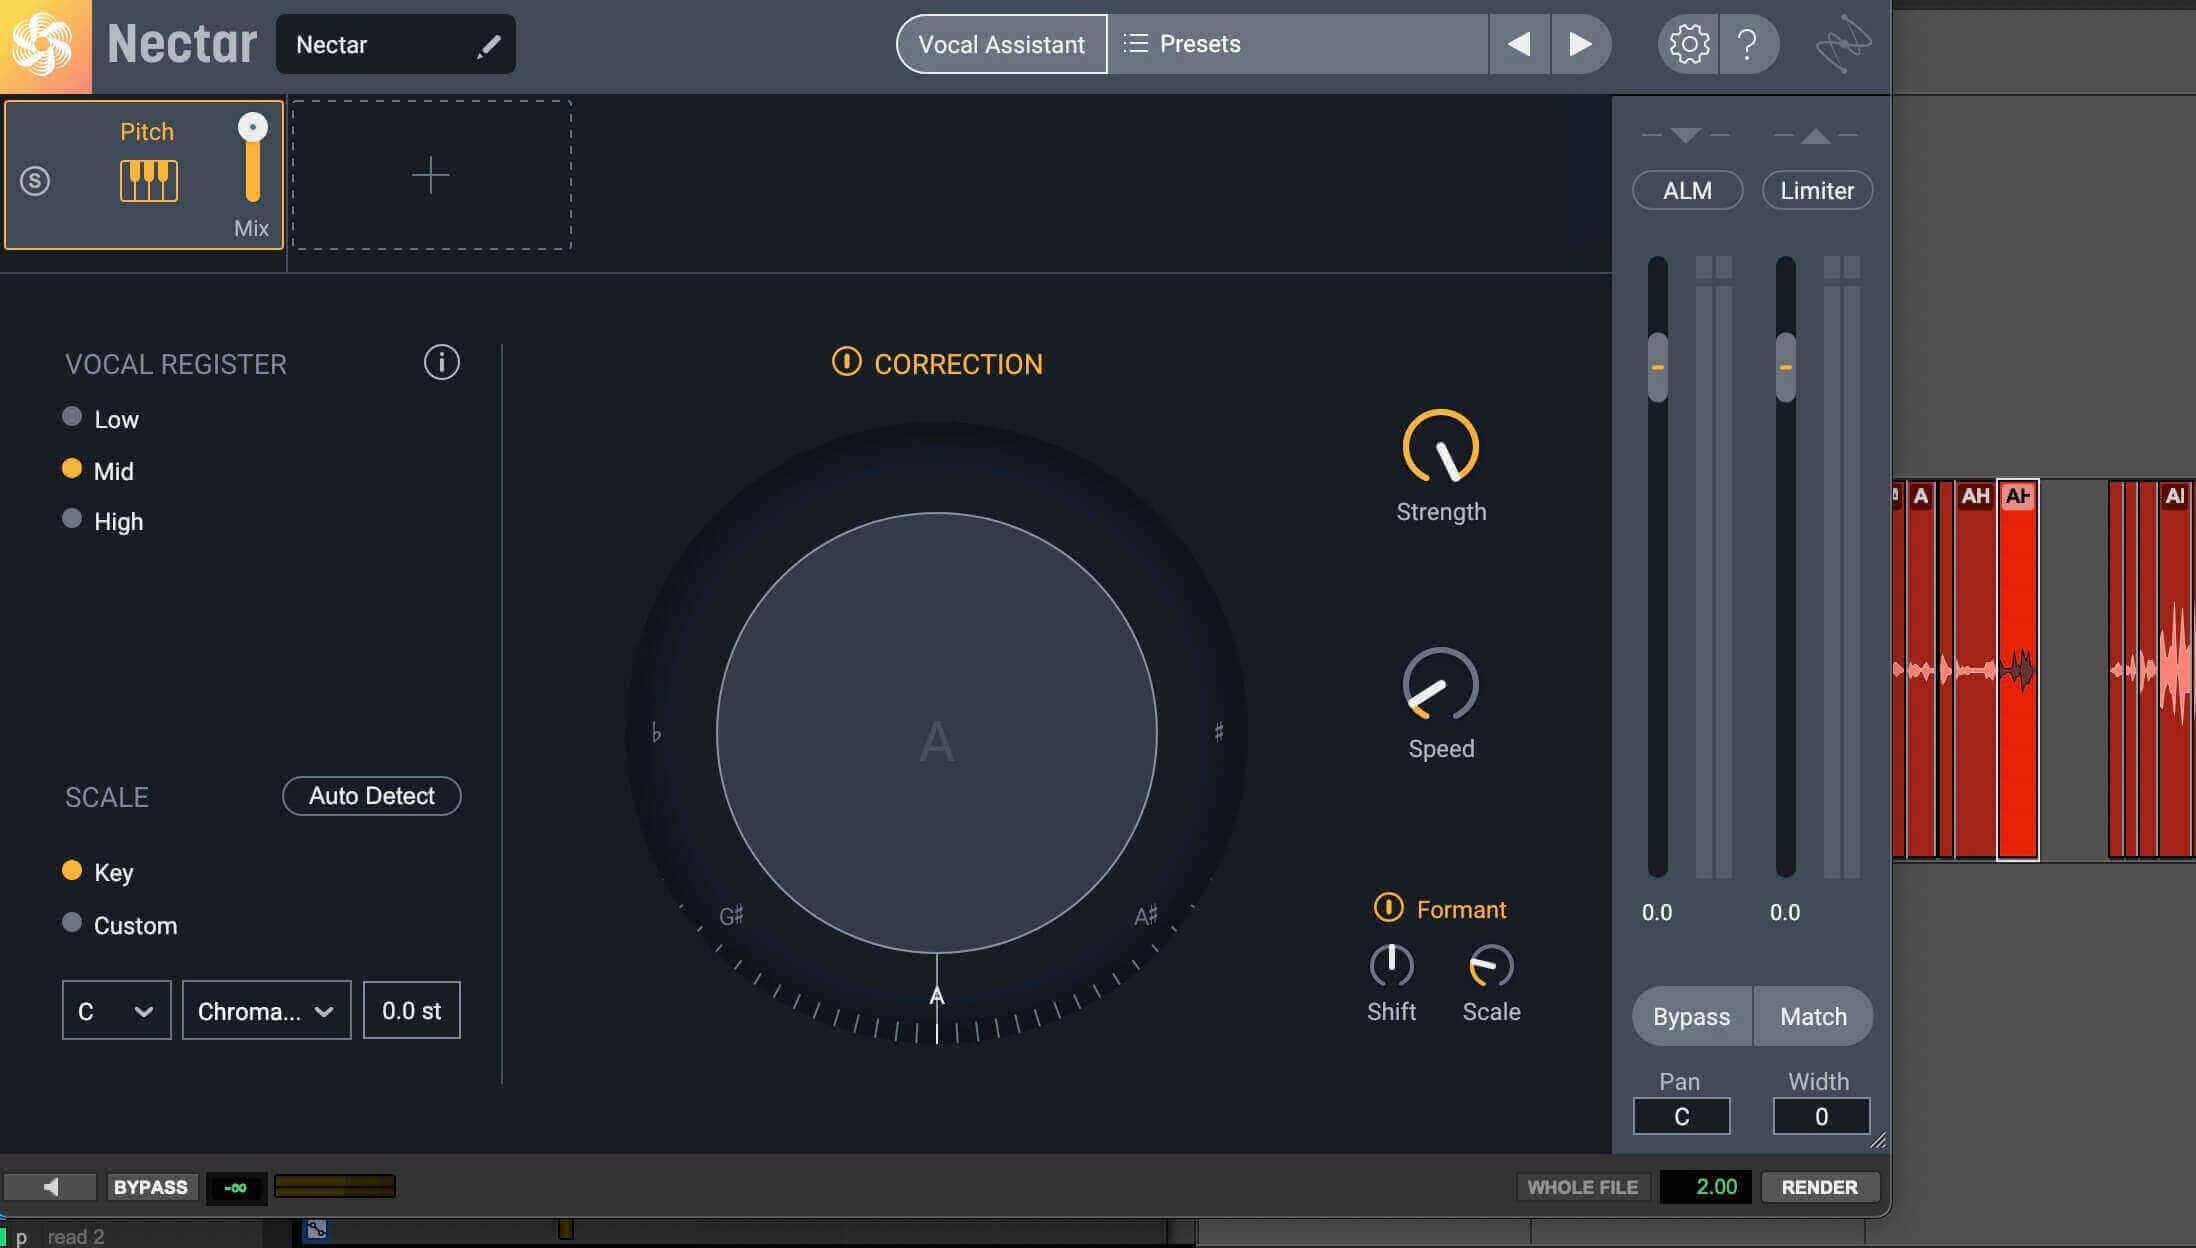2196x1248 pixels.
Task: Click the Width value field
Action: click(x=1821, y=1116)
